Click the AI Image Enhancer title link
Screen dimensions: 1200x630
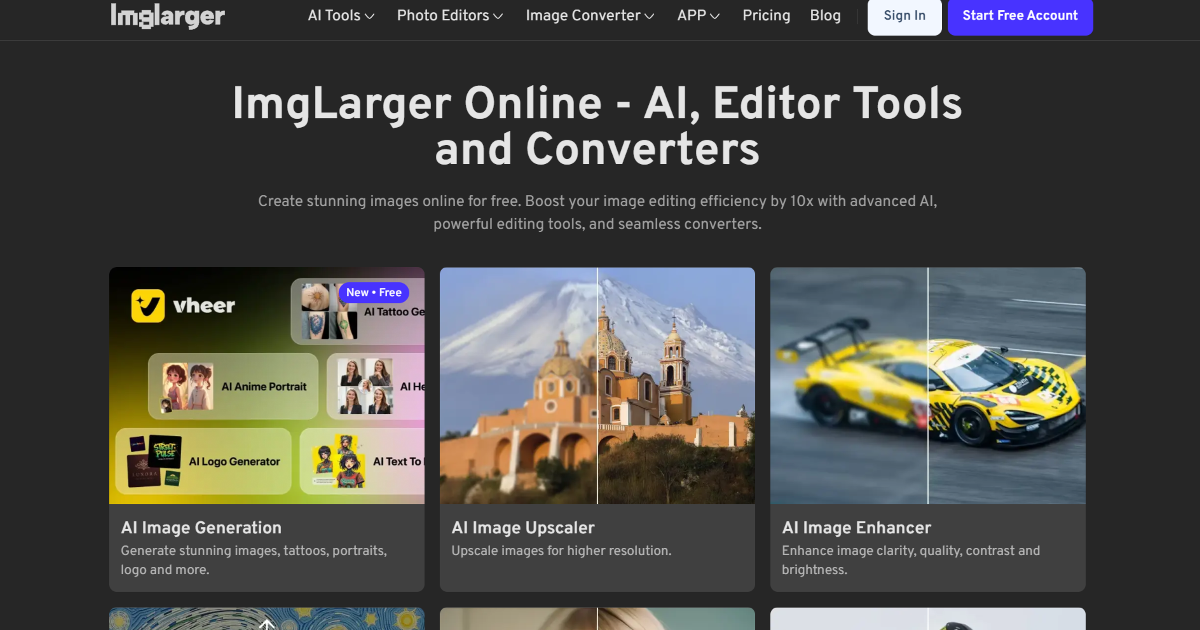pyautogui.click(x=856, y=528)
